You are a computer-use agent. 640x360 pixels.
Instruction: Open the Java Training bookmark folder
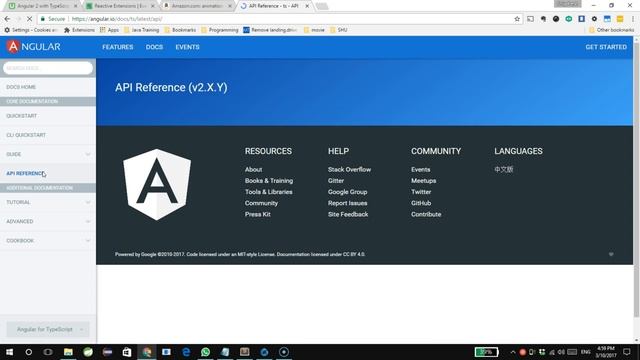(142, 30)
